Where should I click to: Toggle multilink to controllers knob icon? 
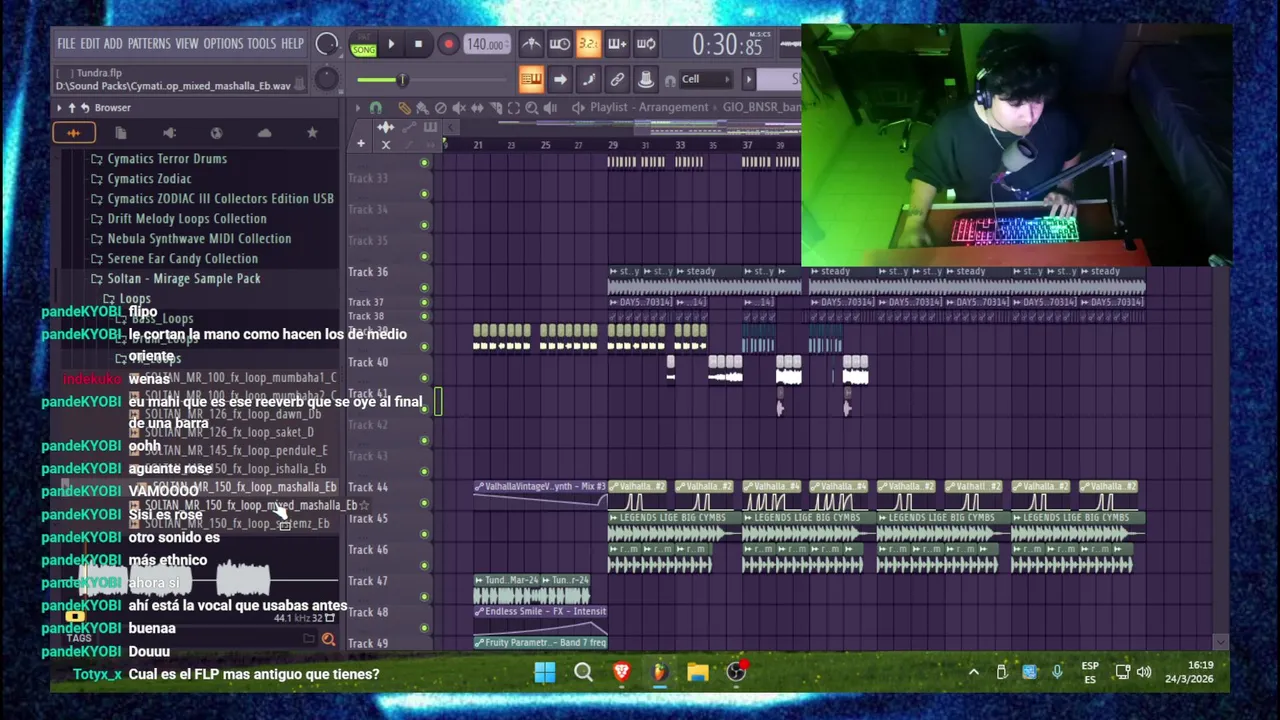coord(646,79)
